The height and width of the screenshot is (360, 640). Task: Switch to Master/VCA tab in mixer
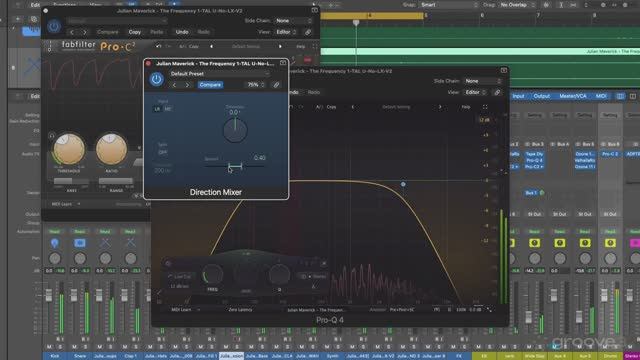(x=573, y=96)
